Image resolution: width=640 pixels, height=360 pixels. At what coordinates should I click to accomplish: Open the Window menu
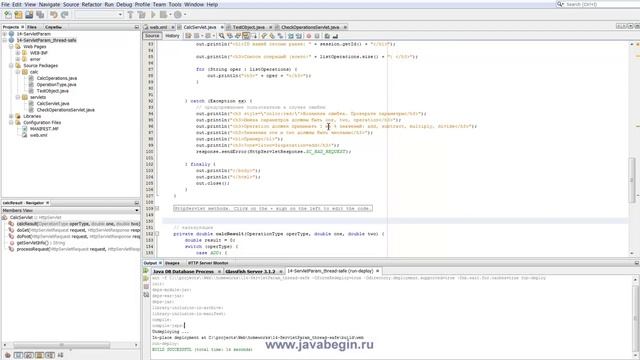(194, 4)
